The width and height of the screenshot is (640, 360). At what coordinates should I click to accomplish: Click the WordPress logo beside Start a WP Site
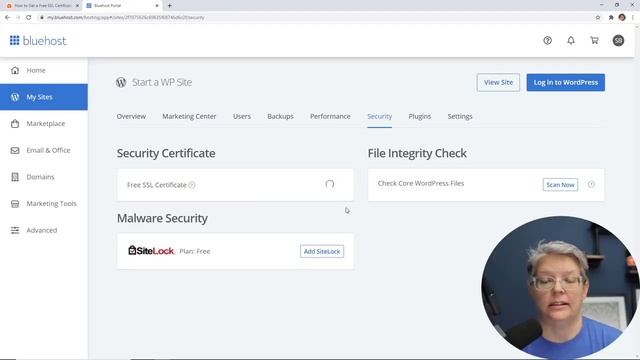tap(121, 82)
